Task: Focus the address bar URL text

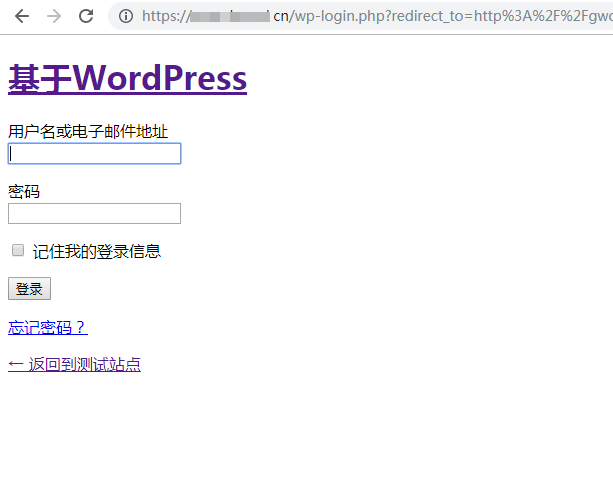Action: 377,16
